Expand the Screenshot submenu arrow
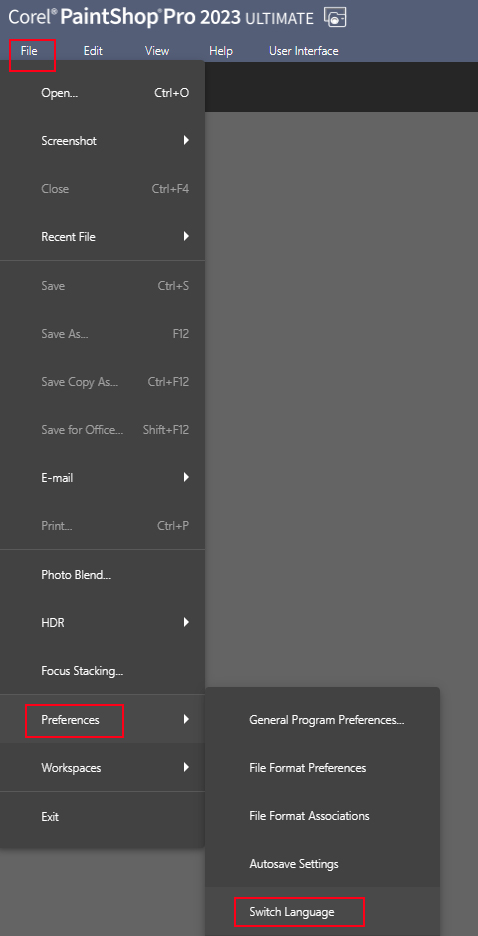This screenshot has width=478, height=936. (186, 141)
